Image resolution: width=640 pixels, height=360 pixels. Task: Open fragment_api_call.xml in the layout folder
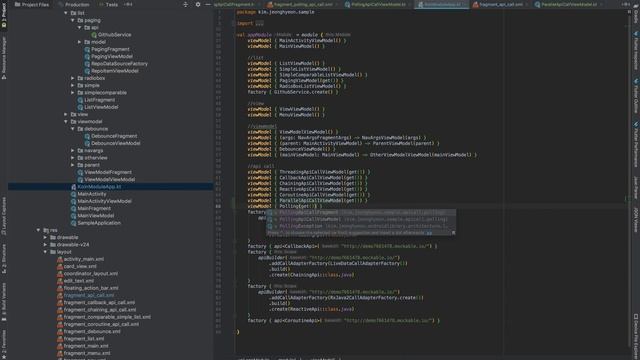pyautogui.click(x=85, y=295)
